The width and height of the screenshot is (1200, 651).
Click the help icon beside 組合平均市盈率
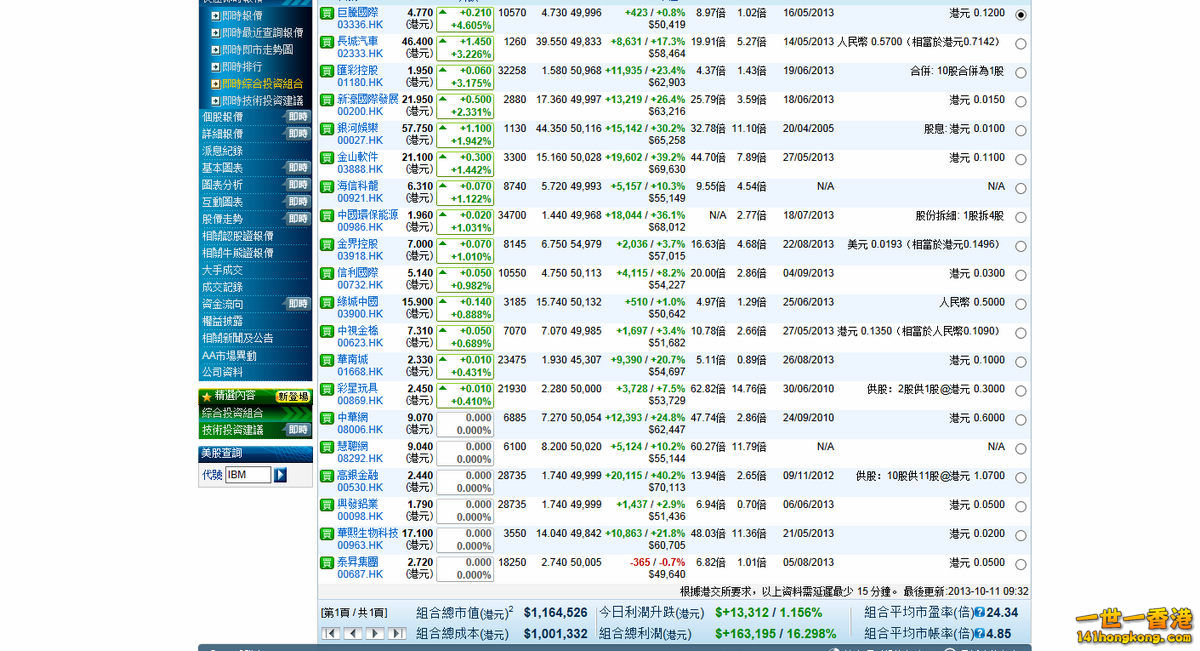coord(980,613)
